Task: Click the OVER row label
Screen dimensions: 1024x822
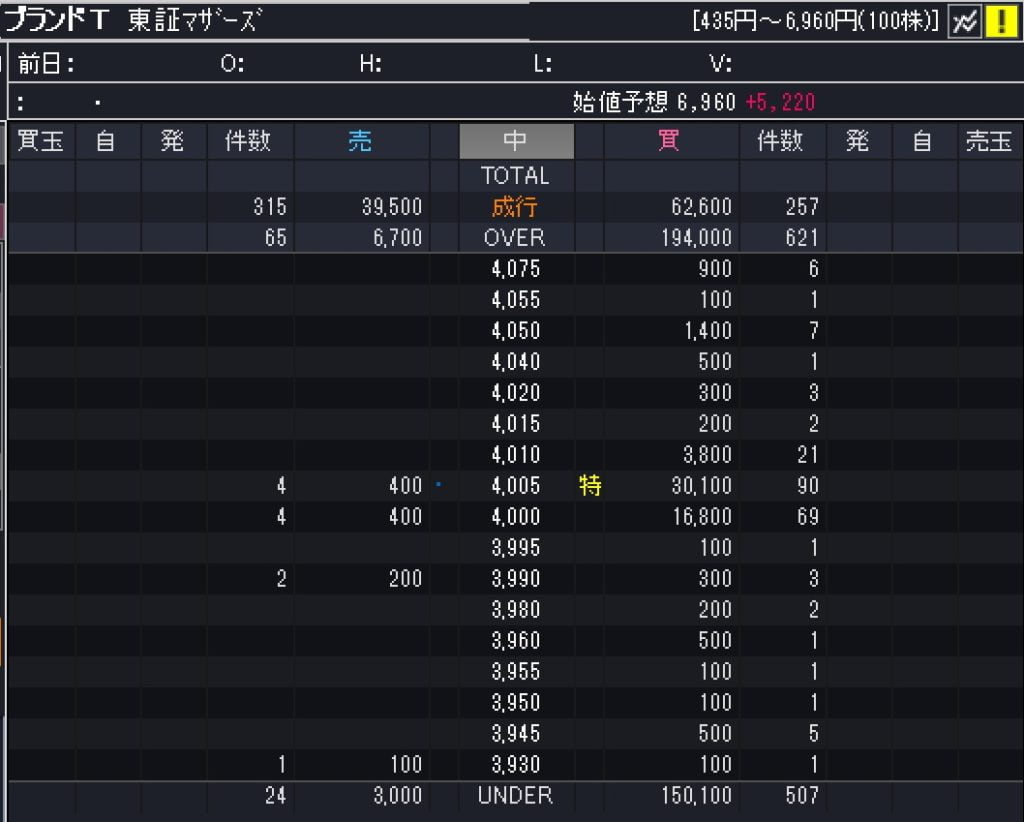Action: coord(516,238)
